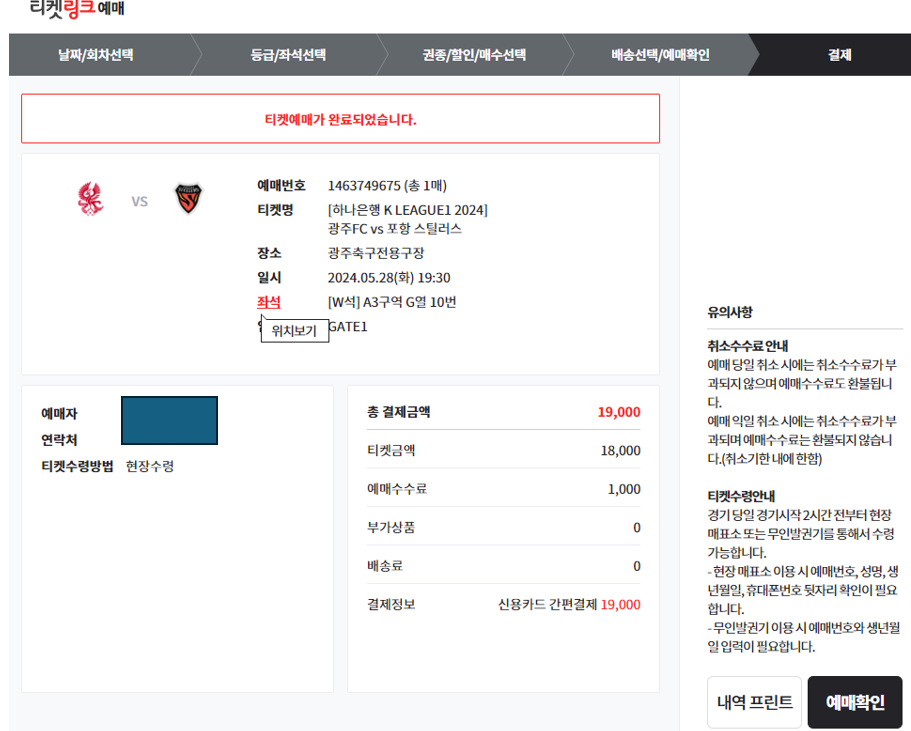Screen dimensions: 911x731
Task: Go to the 권종/할인/매수선택 step
Action: tap(474, 55)
